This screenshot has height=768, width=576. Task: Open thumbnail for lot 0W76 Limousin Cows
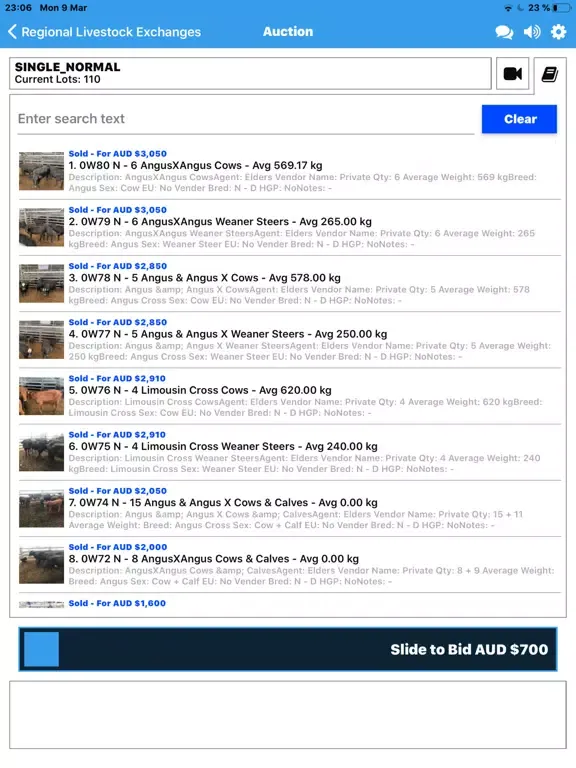[x=42, y=396]
